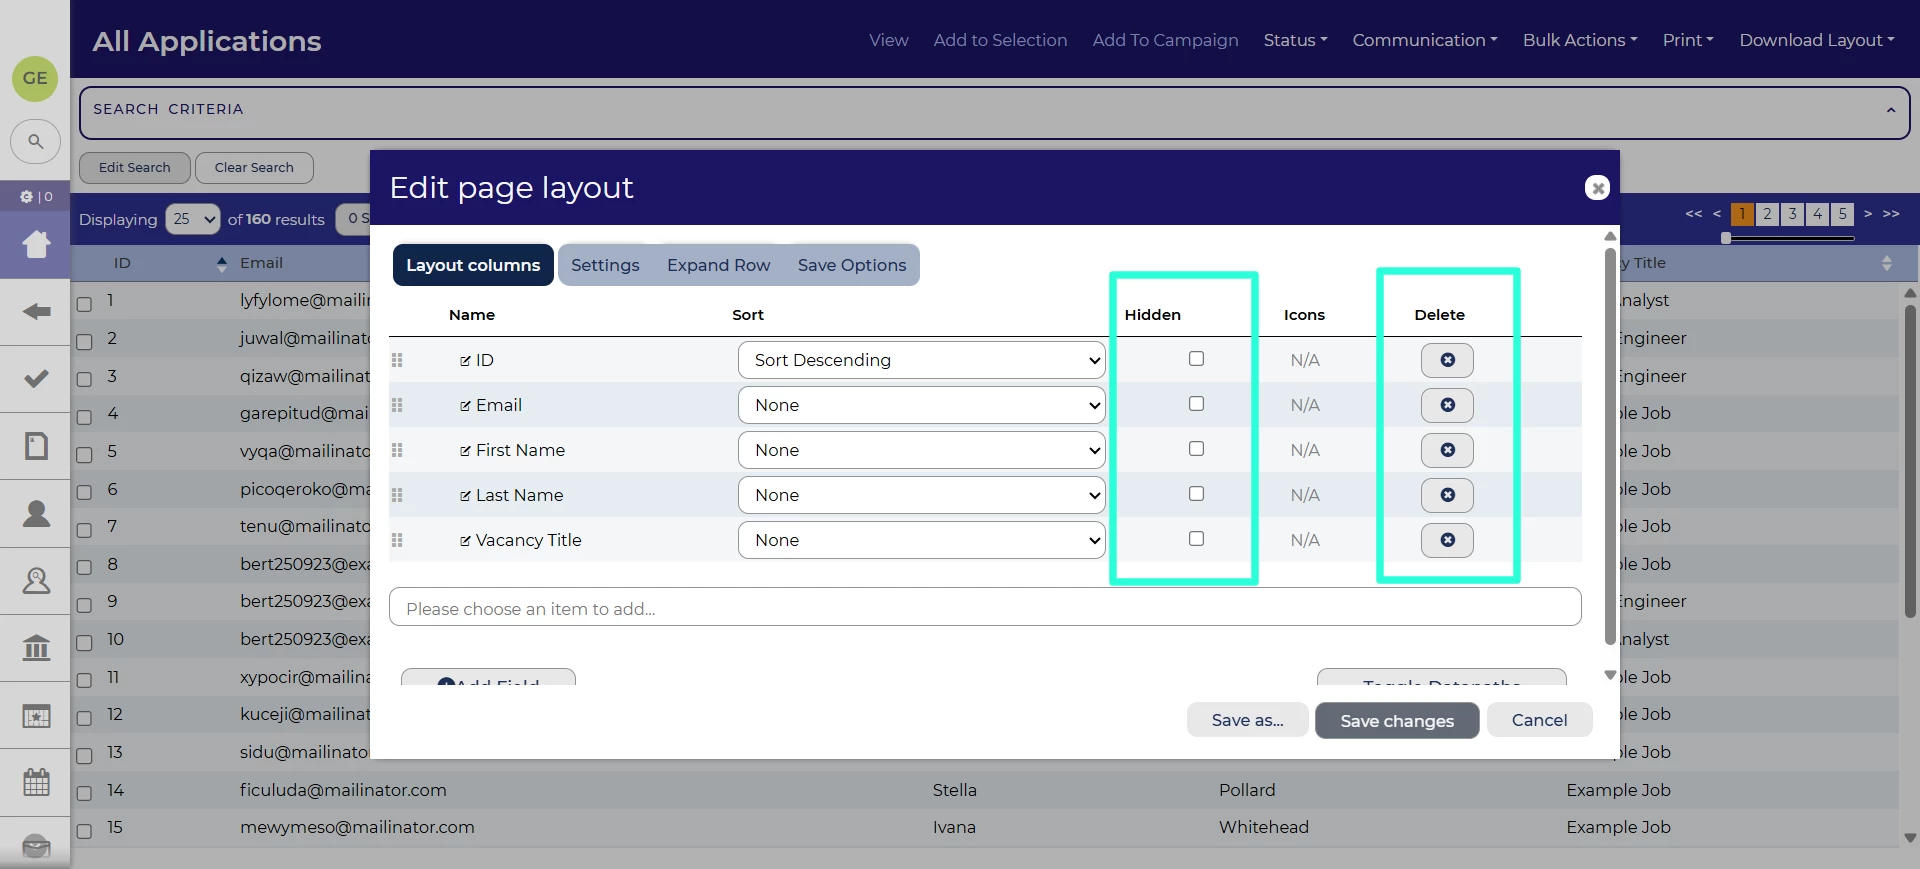Open the bank building sidebar icon
Viewport: 1920px width, 869px height.
coord(36,648)
